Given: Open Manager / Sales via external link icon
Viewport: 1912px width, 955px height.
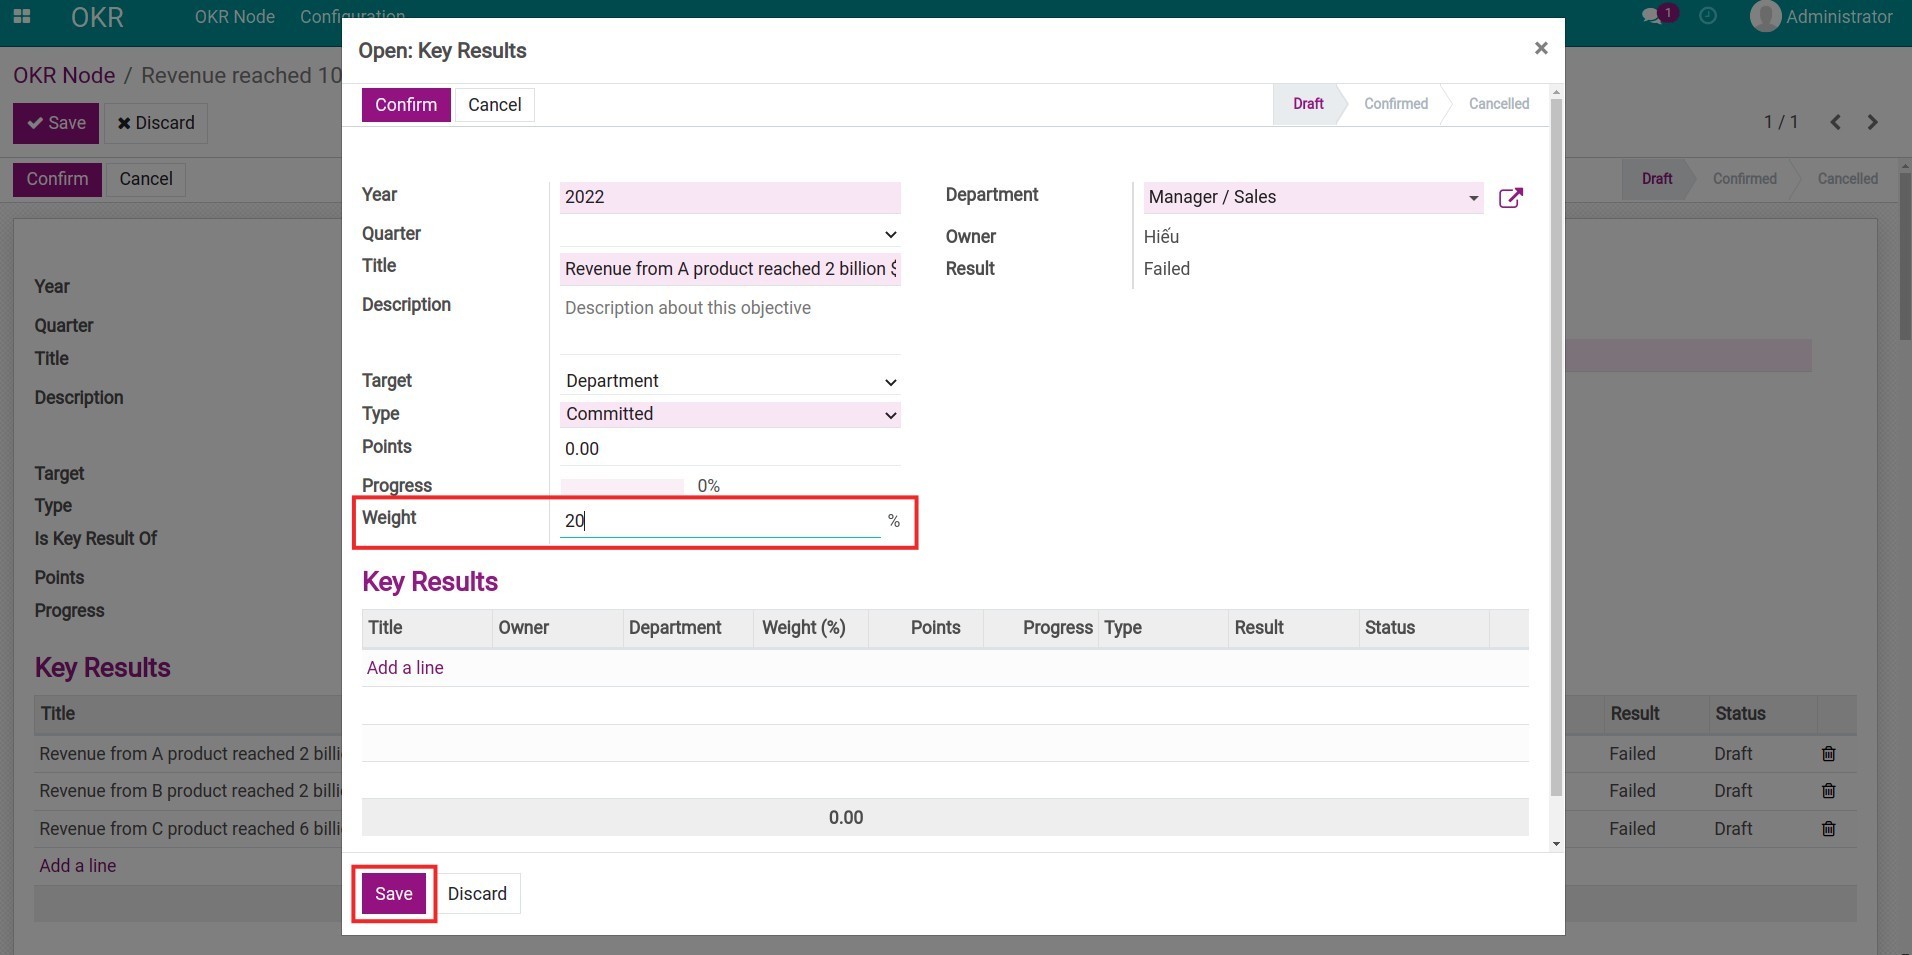Looking at the screenshot, I should pos(1511,198).
